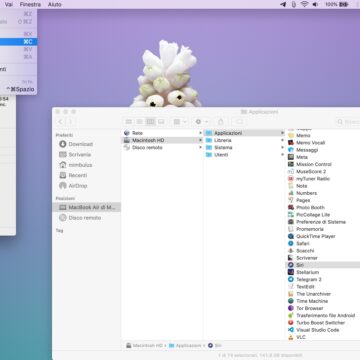Select Macintosh HD in the first column
The width and height of the screenshot is (360, 360).
point(163,140)
